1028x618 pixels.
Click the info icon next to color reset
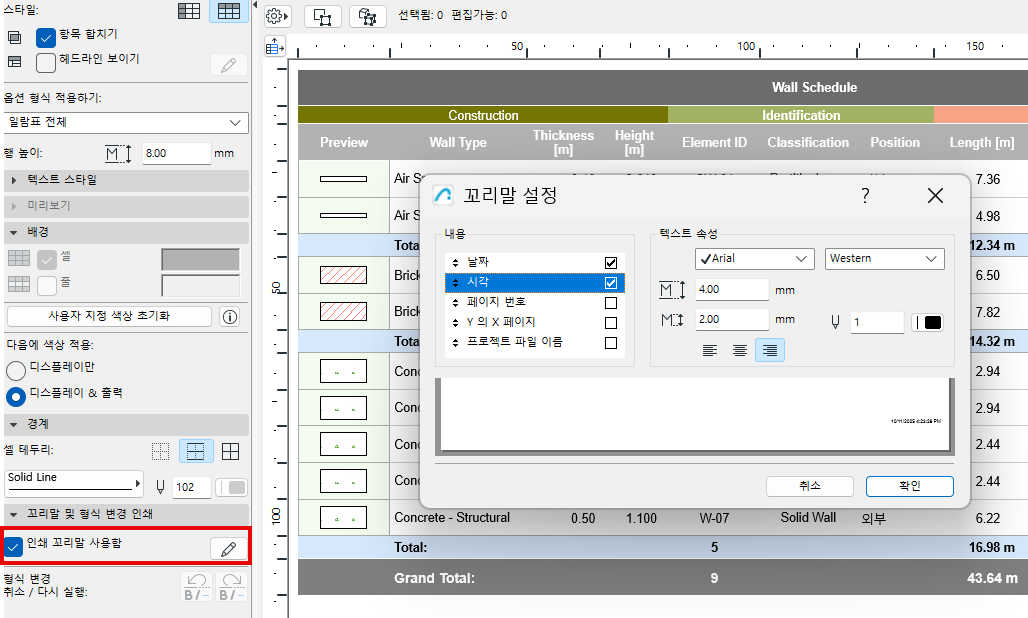(230, 317)
